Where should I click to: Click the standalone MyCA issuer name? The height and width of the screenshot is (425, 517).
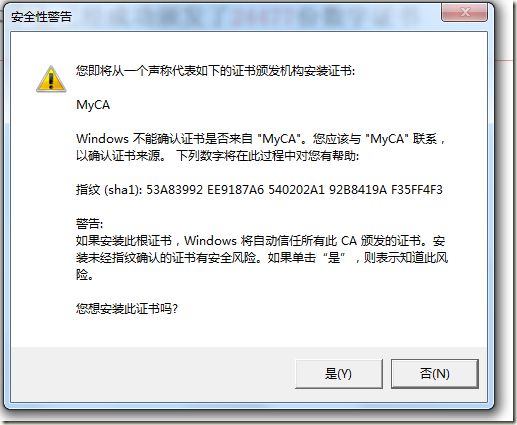tap(93, 105)
